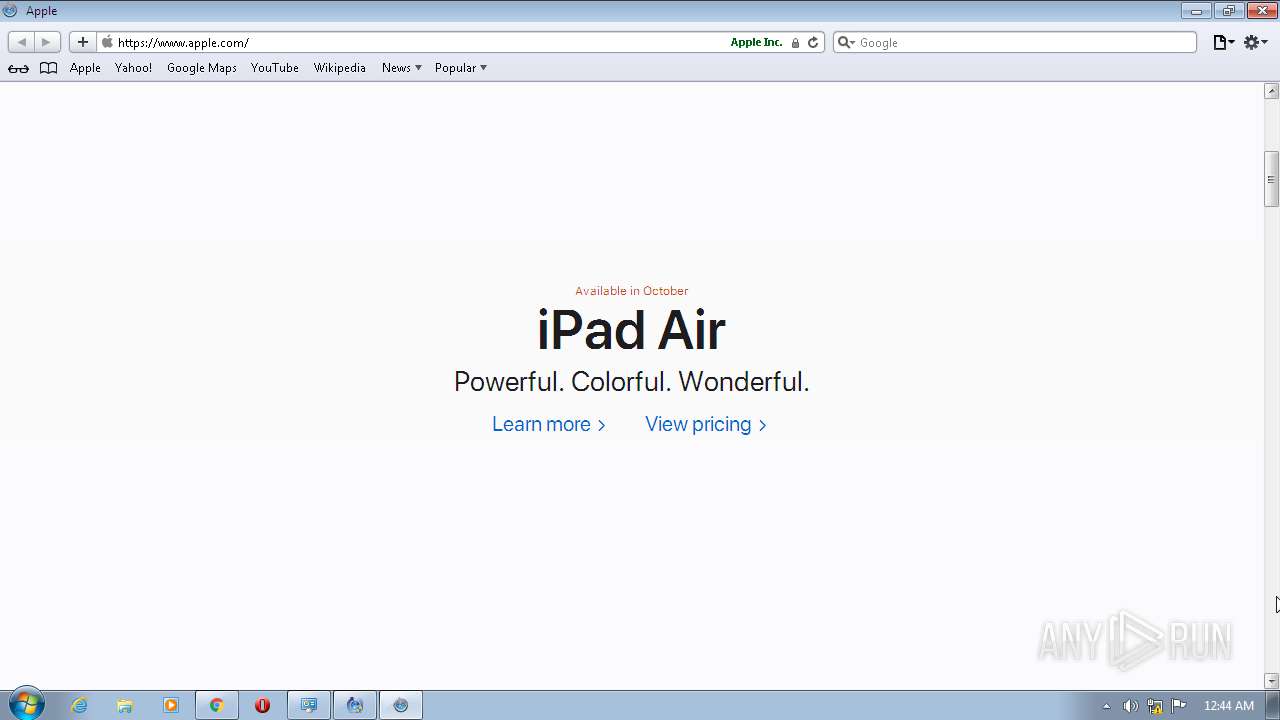1280x720 pixels.
Task: Open Windows Media Player from taskbar
Action: pyautogui.click(x=171, y=705)
